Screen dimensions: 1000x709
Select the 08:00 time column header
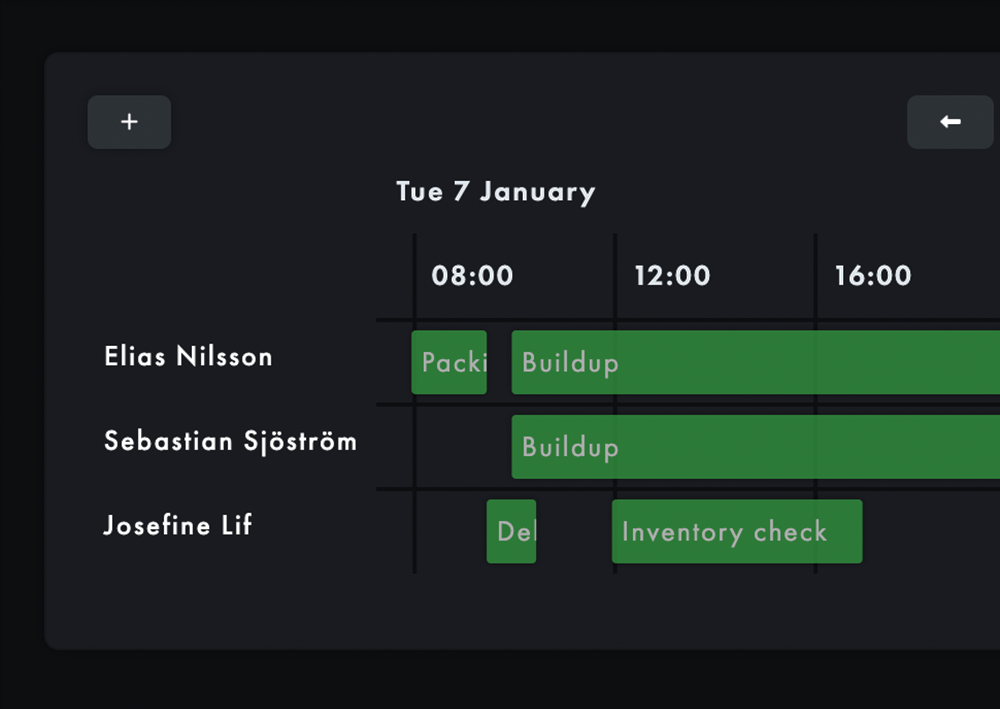472,276
